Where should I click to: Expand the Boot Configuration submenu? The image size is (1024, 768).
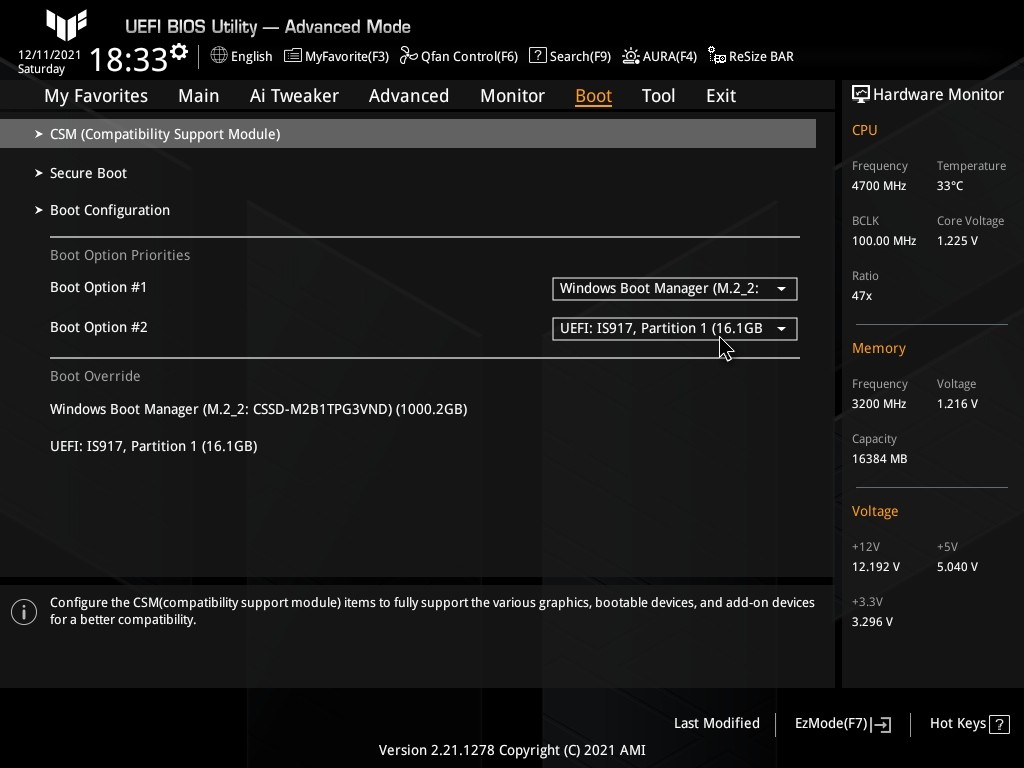point(110,210)
